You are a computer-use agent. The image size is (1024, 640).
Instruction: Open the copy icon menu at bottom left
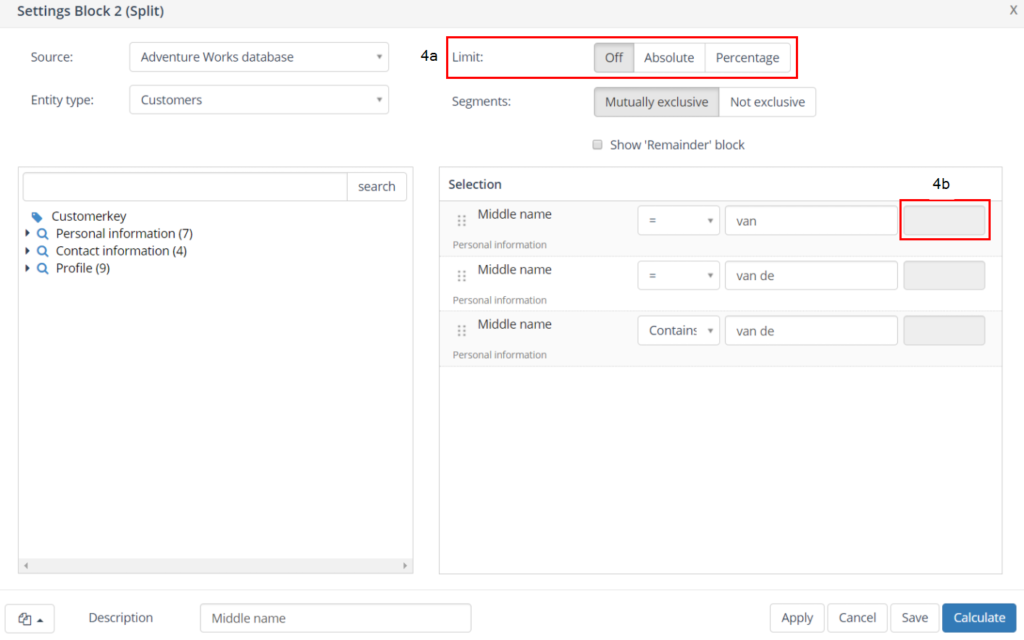(x=30, y=618)
